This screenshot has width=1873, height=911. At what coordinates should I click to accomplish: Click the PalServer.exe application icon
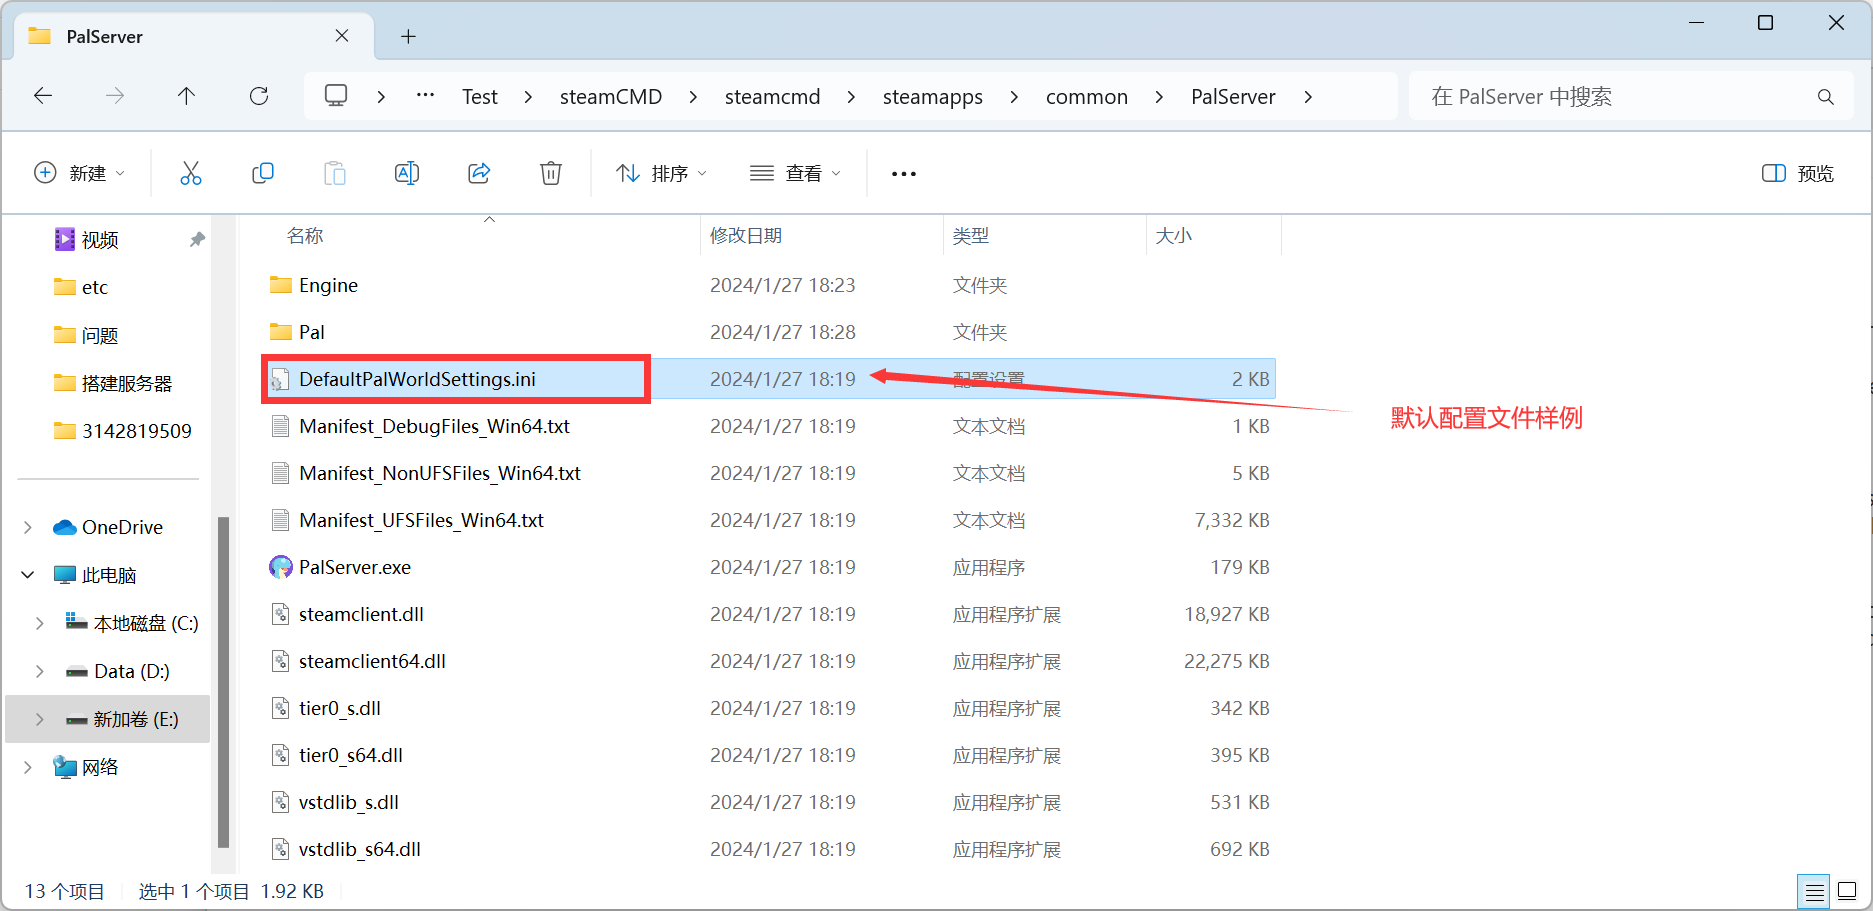click(281, 567)
